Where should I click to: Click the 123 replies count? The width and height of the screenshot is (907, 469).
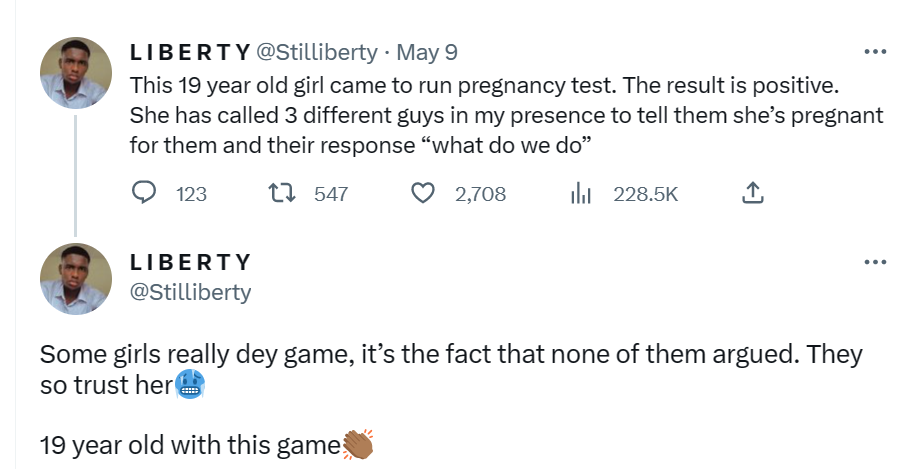pos(191,194)
